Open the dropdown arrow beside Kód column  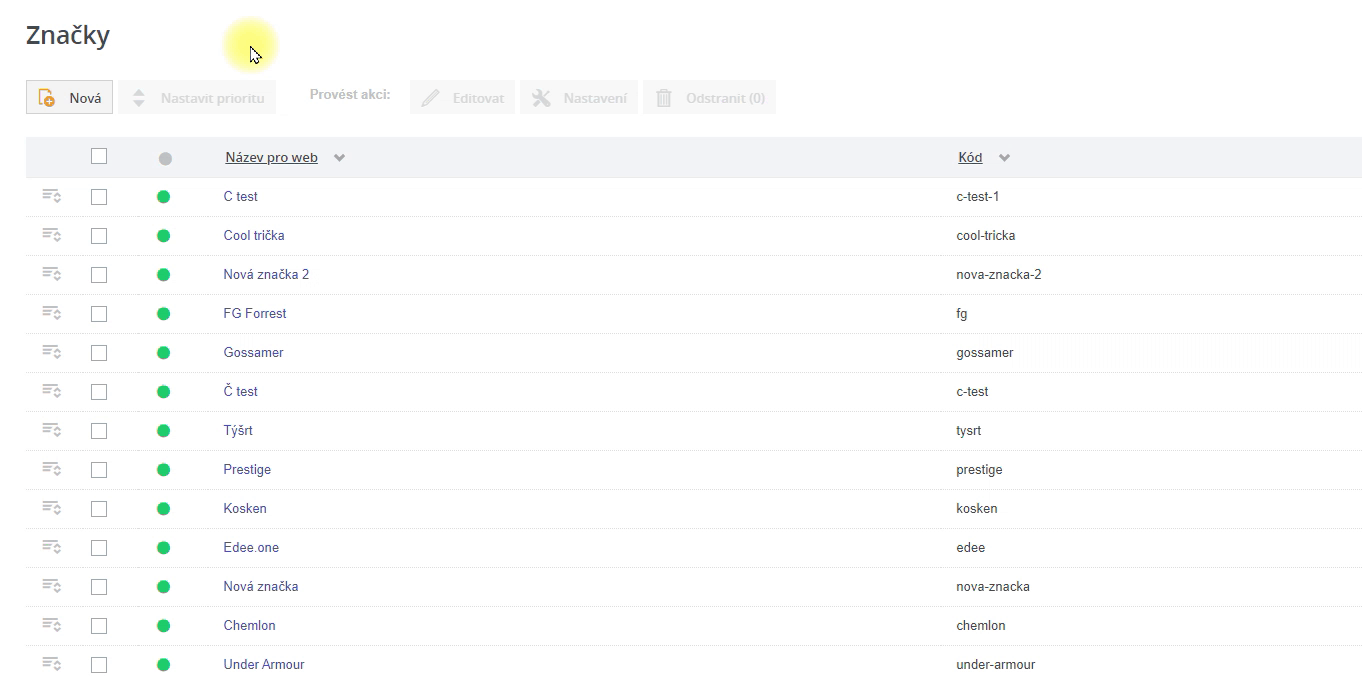(x=1004, y=158)
